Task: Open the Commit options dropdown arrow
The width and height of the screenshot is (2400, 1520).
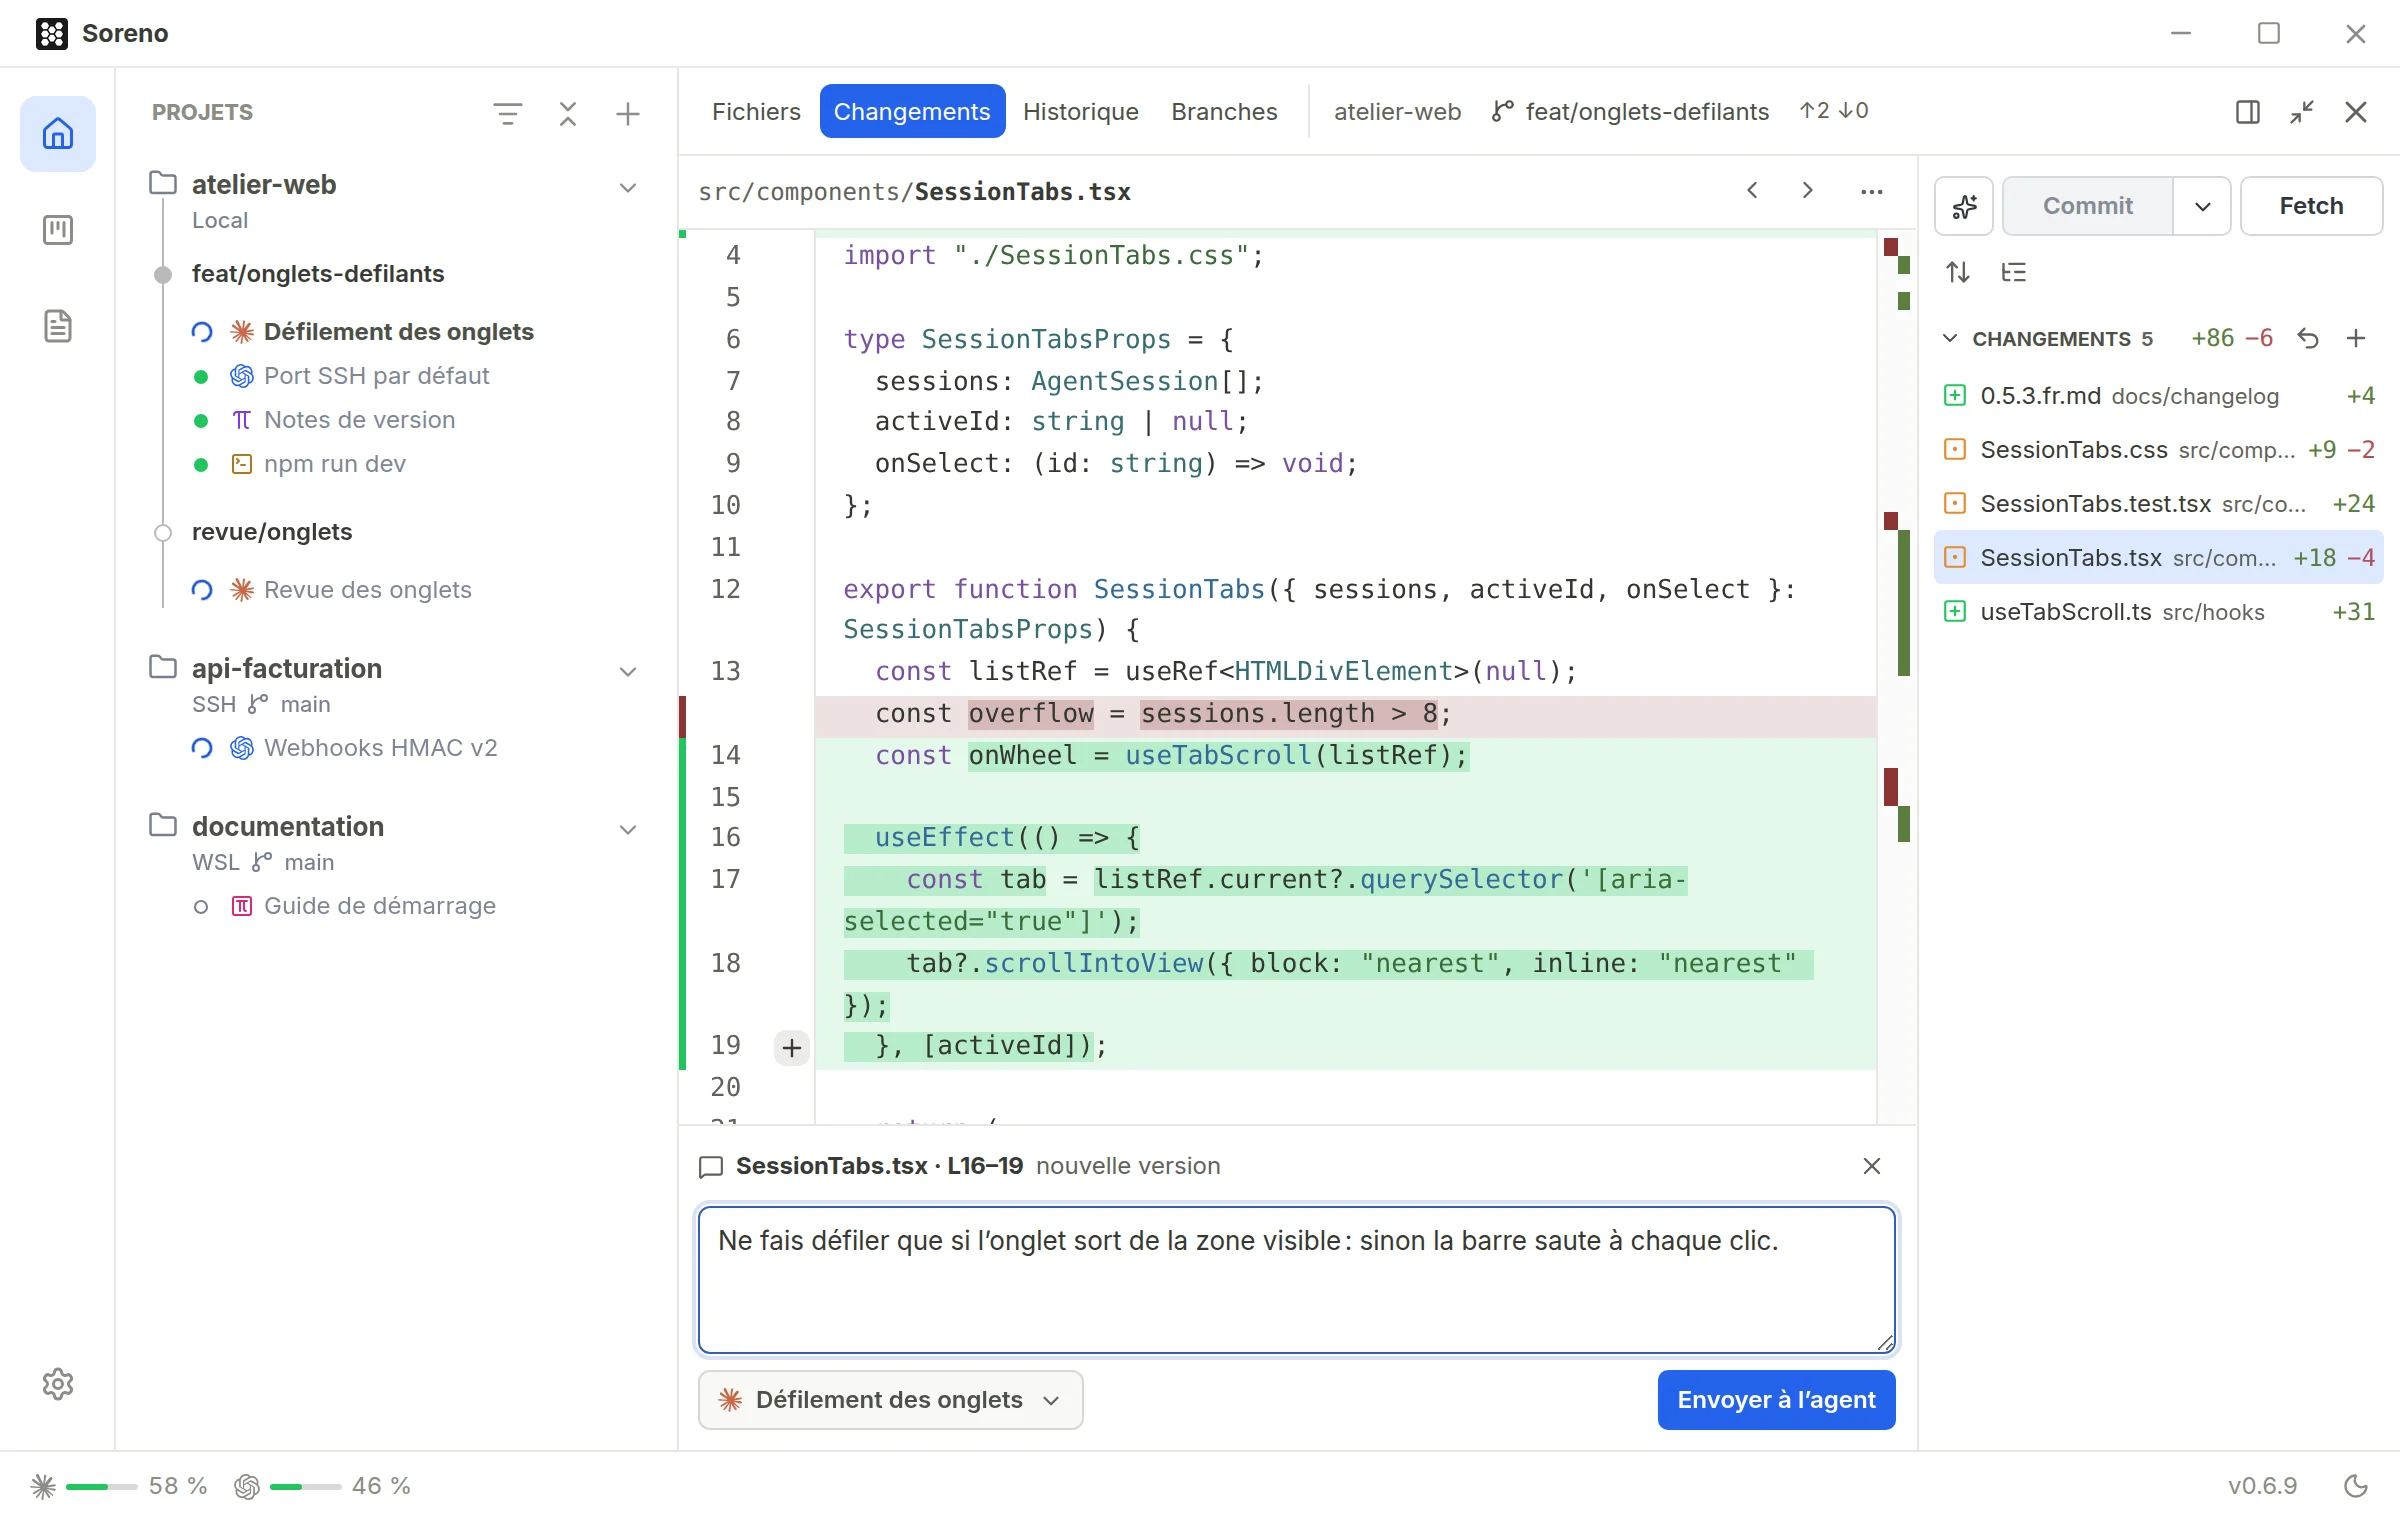Action: click(2202, 206)
